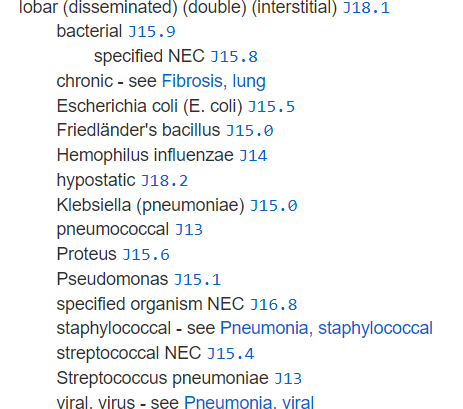Follow the Pneumonia, staphylococcal link
This screenshot has width=463, height=409.
(x=326, y=328)
